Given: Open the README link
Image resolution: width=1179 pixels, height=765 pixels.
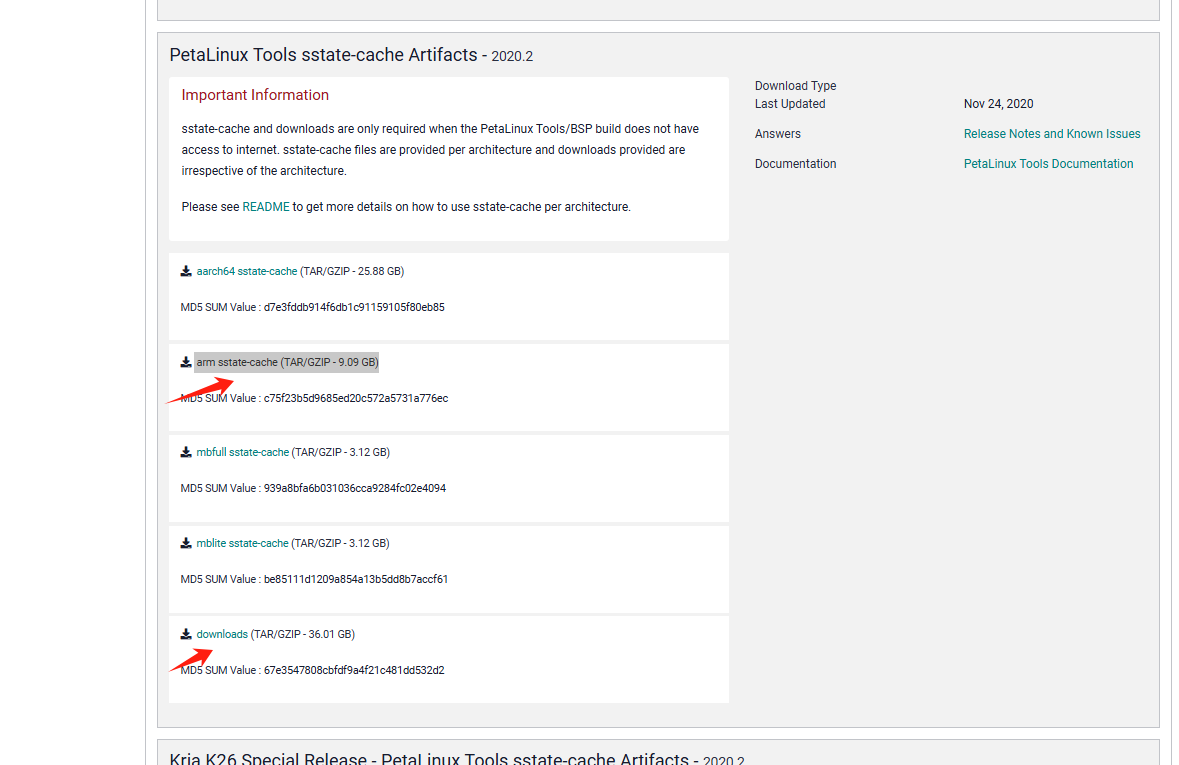Looking at the screenshot, I should [265, 207].
